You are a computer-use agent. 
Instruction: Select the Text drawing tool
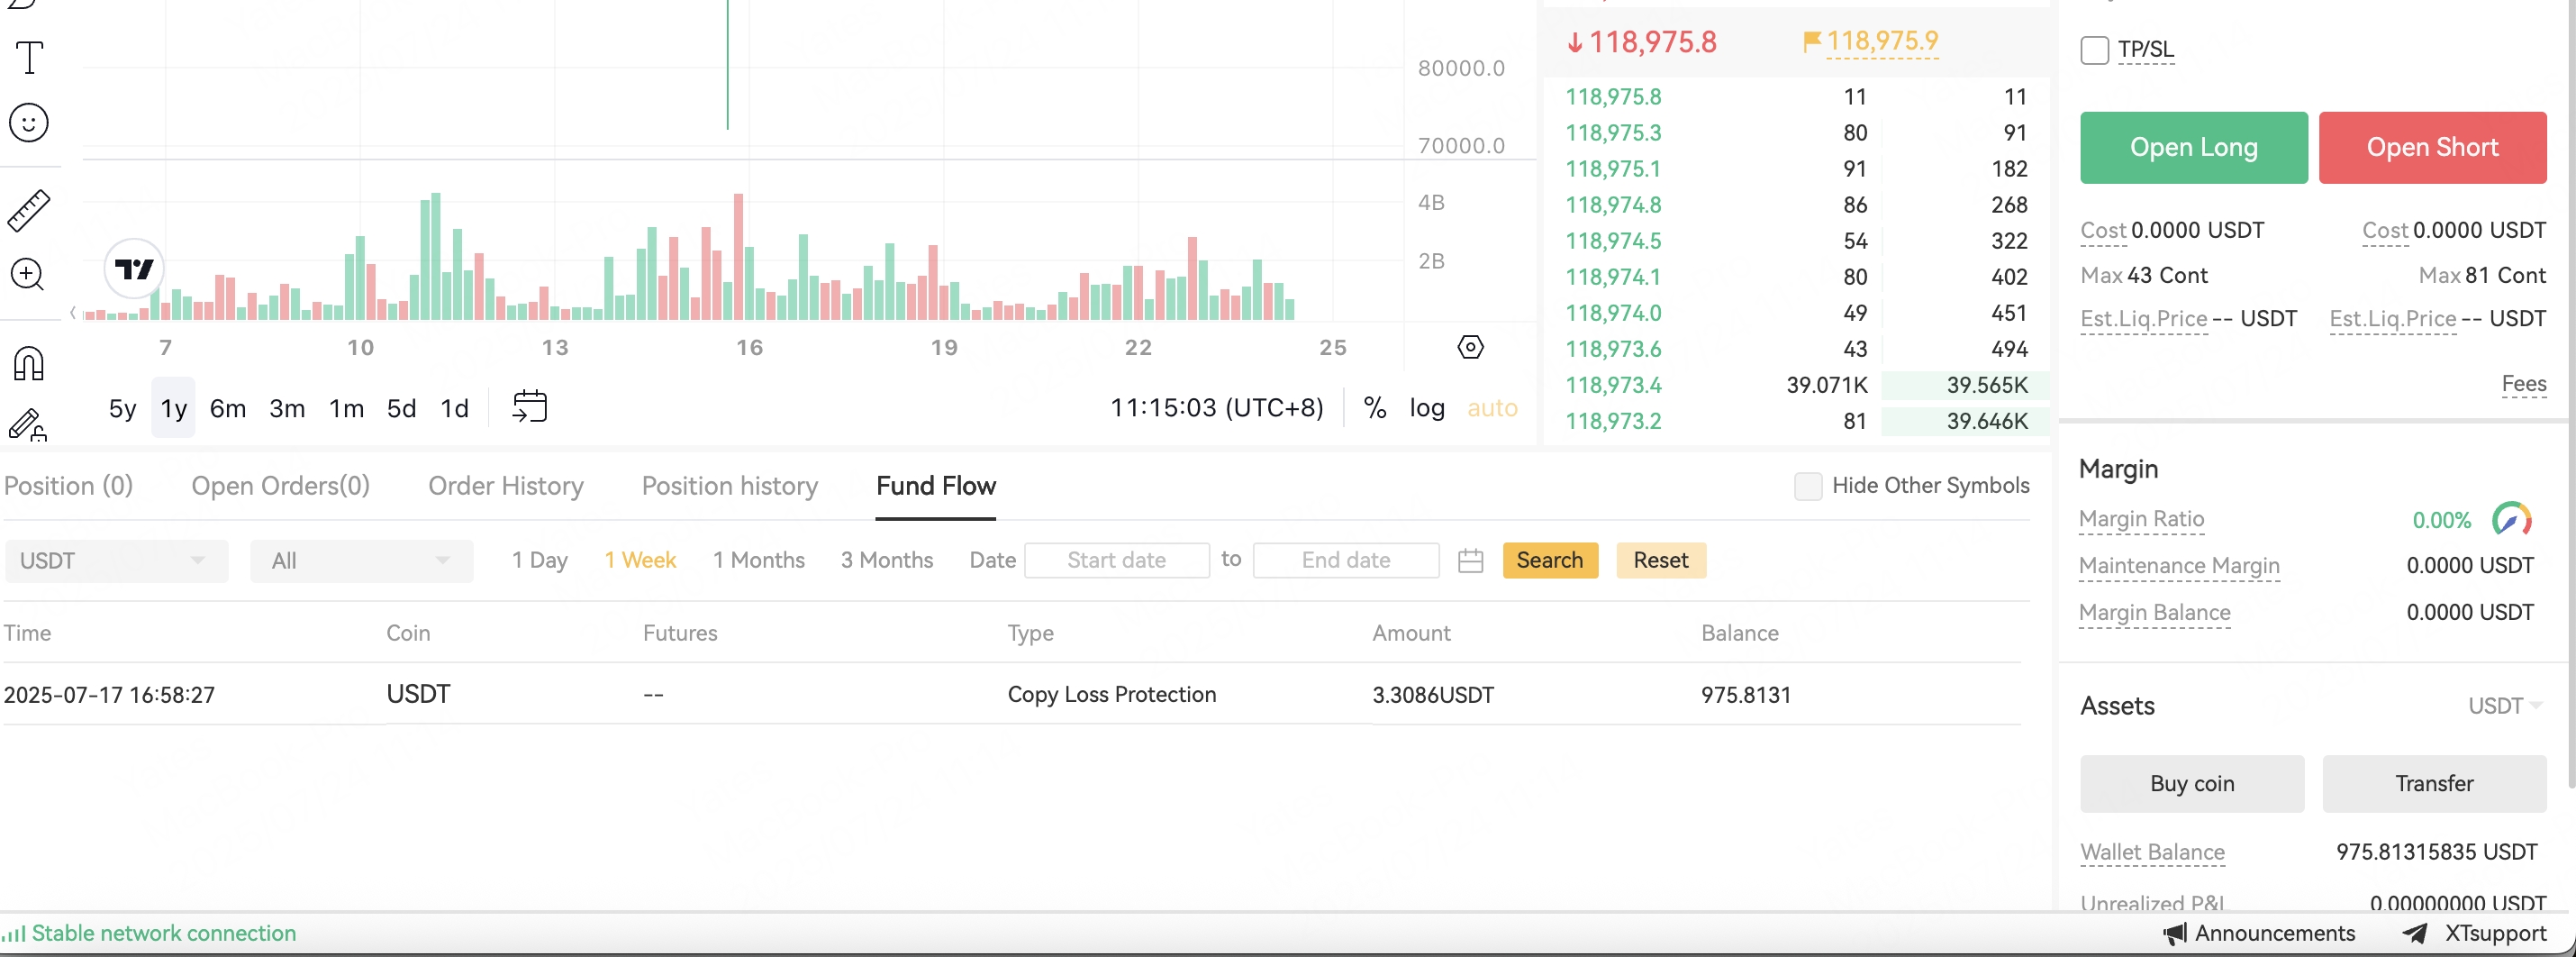pyautogui.click(x=30, y=58)
